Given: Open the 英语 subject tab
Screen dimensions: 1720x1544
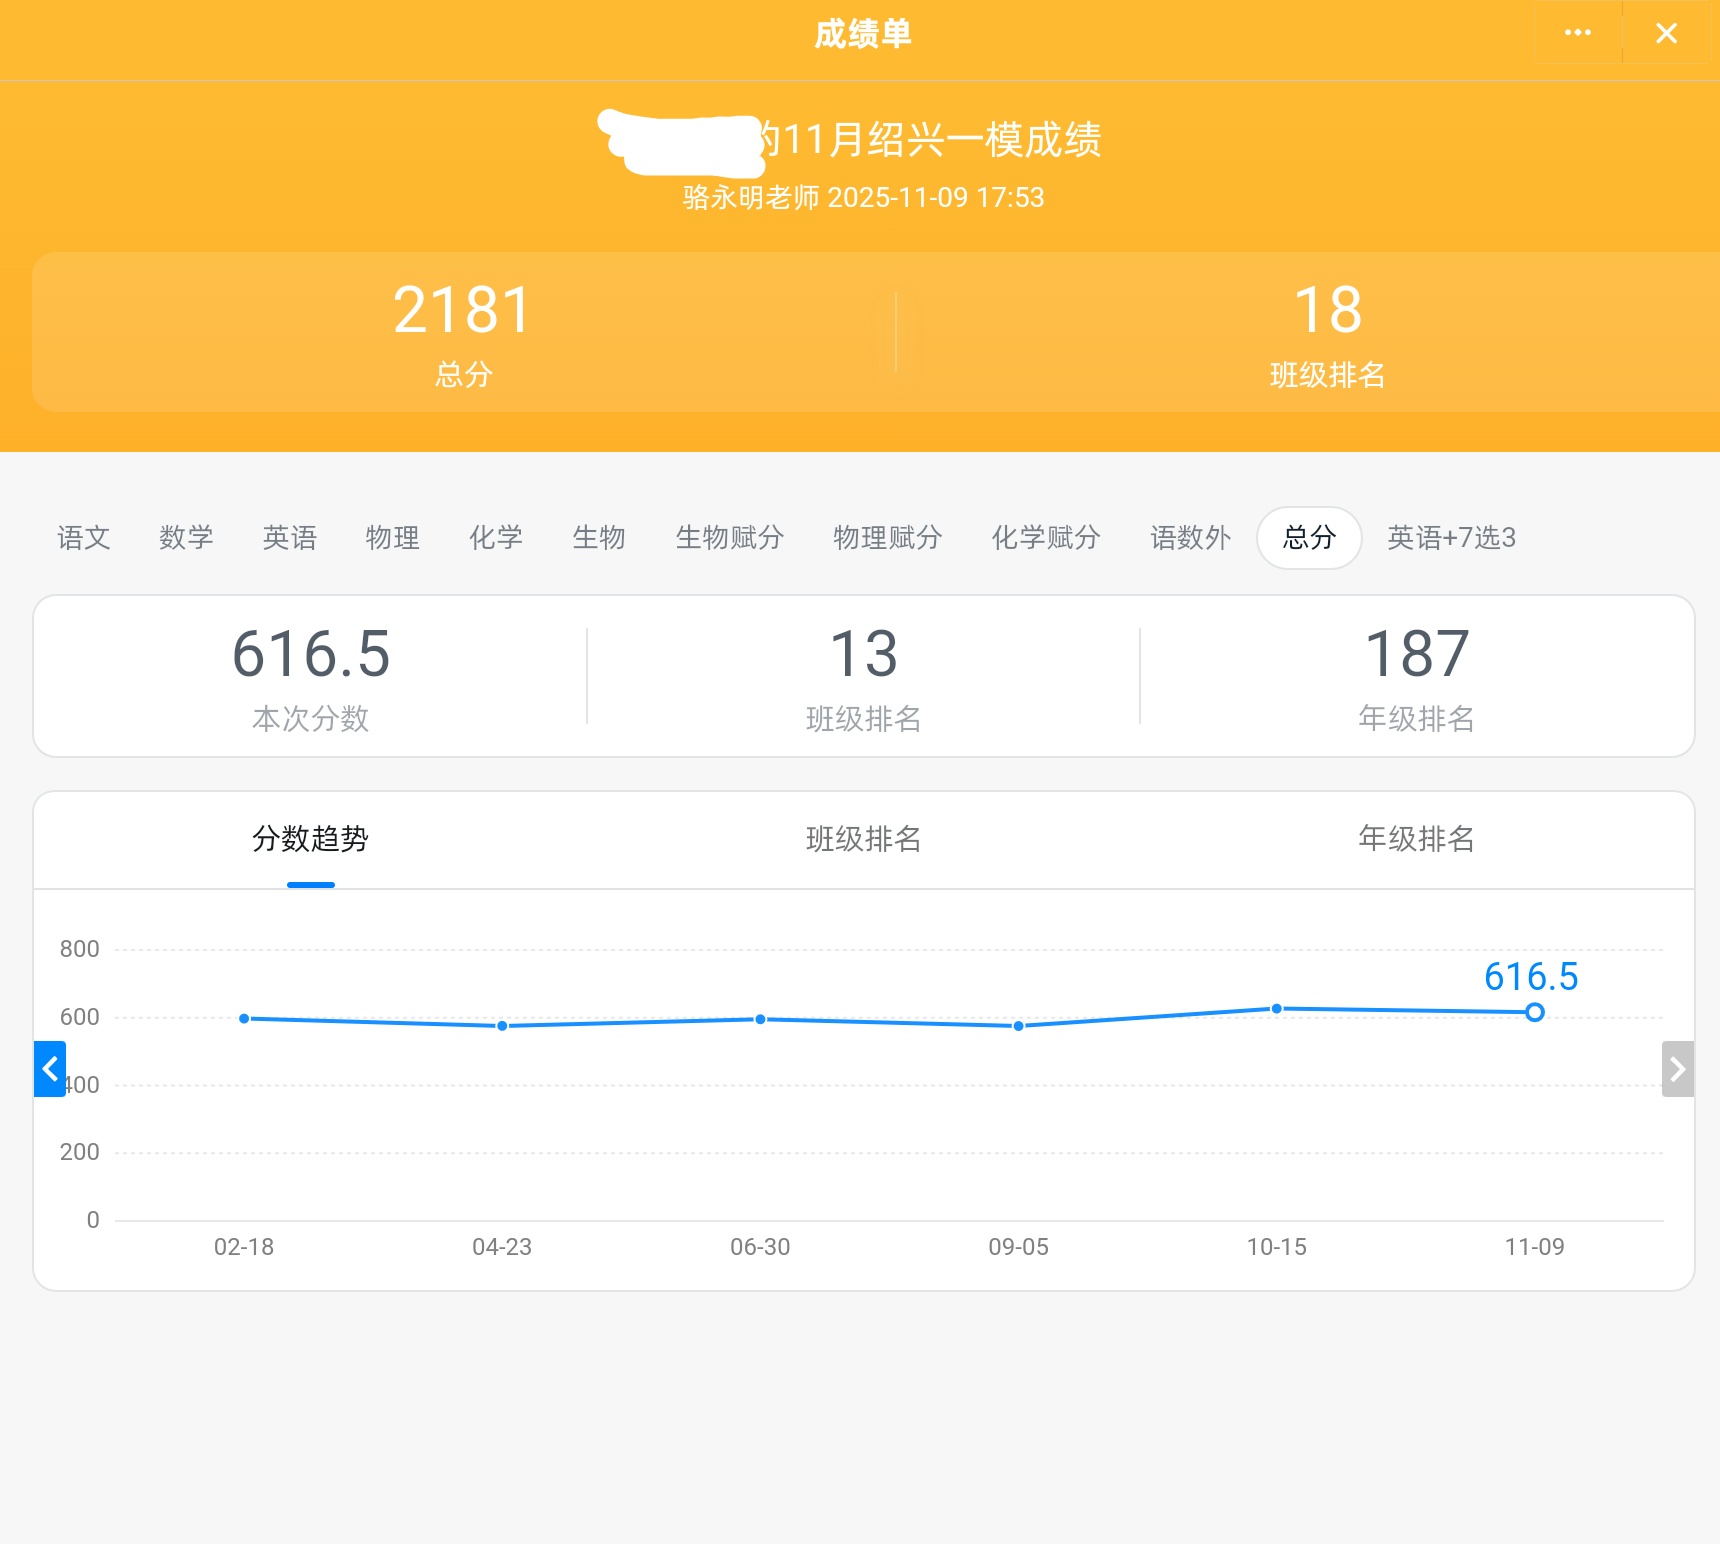Looking at the screenshot, I should (290, 538).
